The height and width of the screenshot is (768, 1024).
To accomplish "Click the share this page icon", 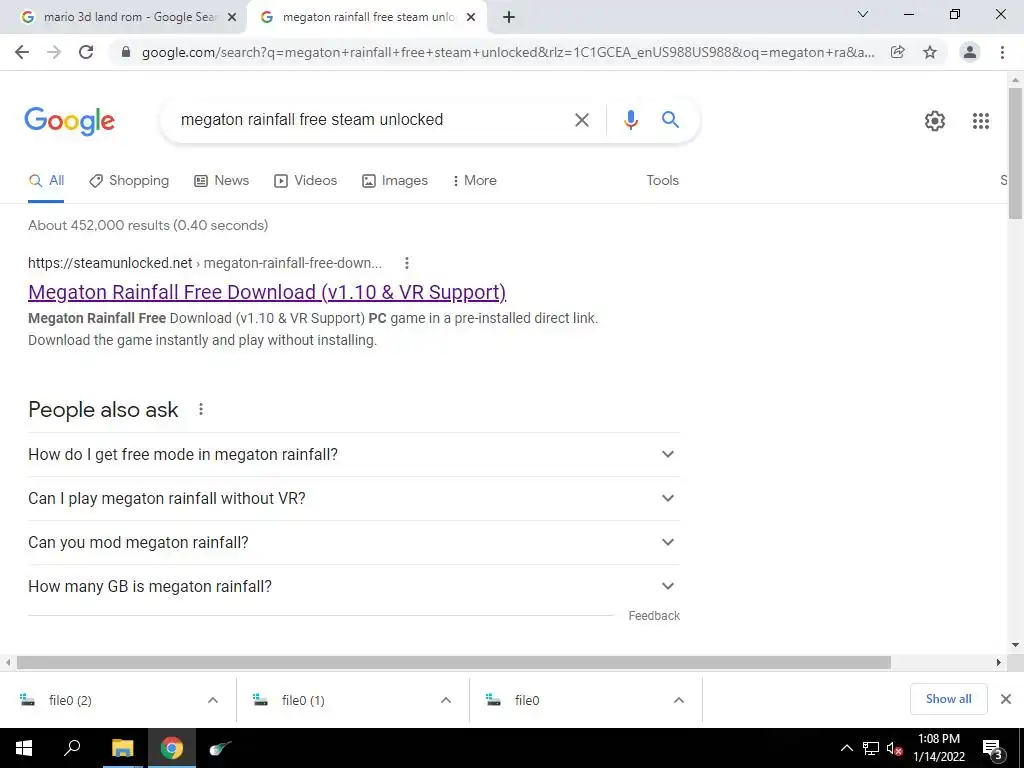I will pos(898,52).
